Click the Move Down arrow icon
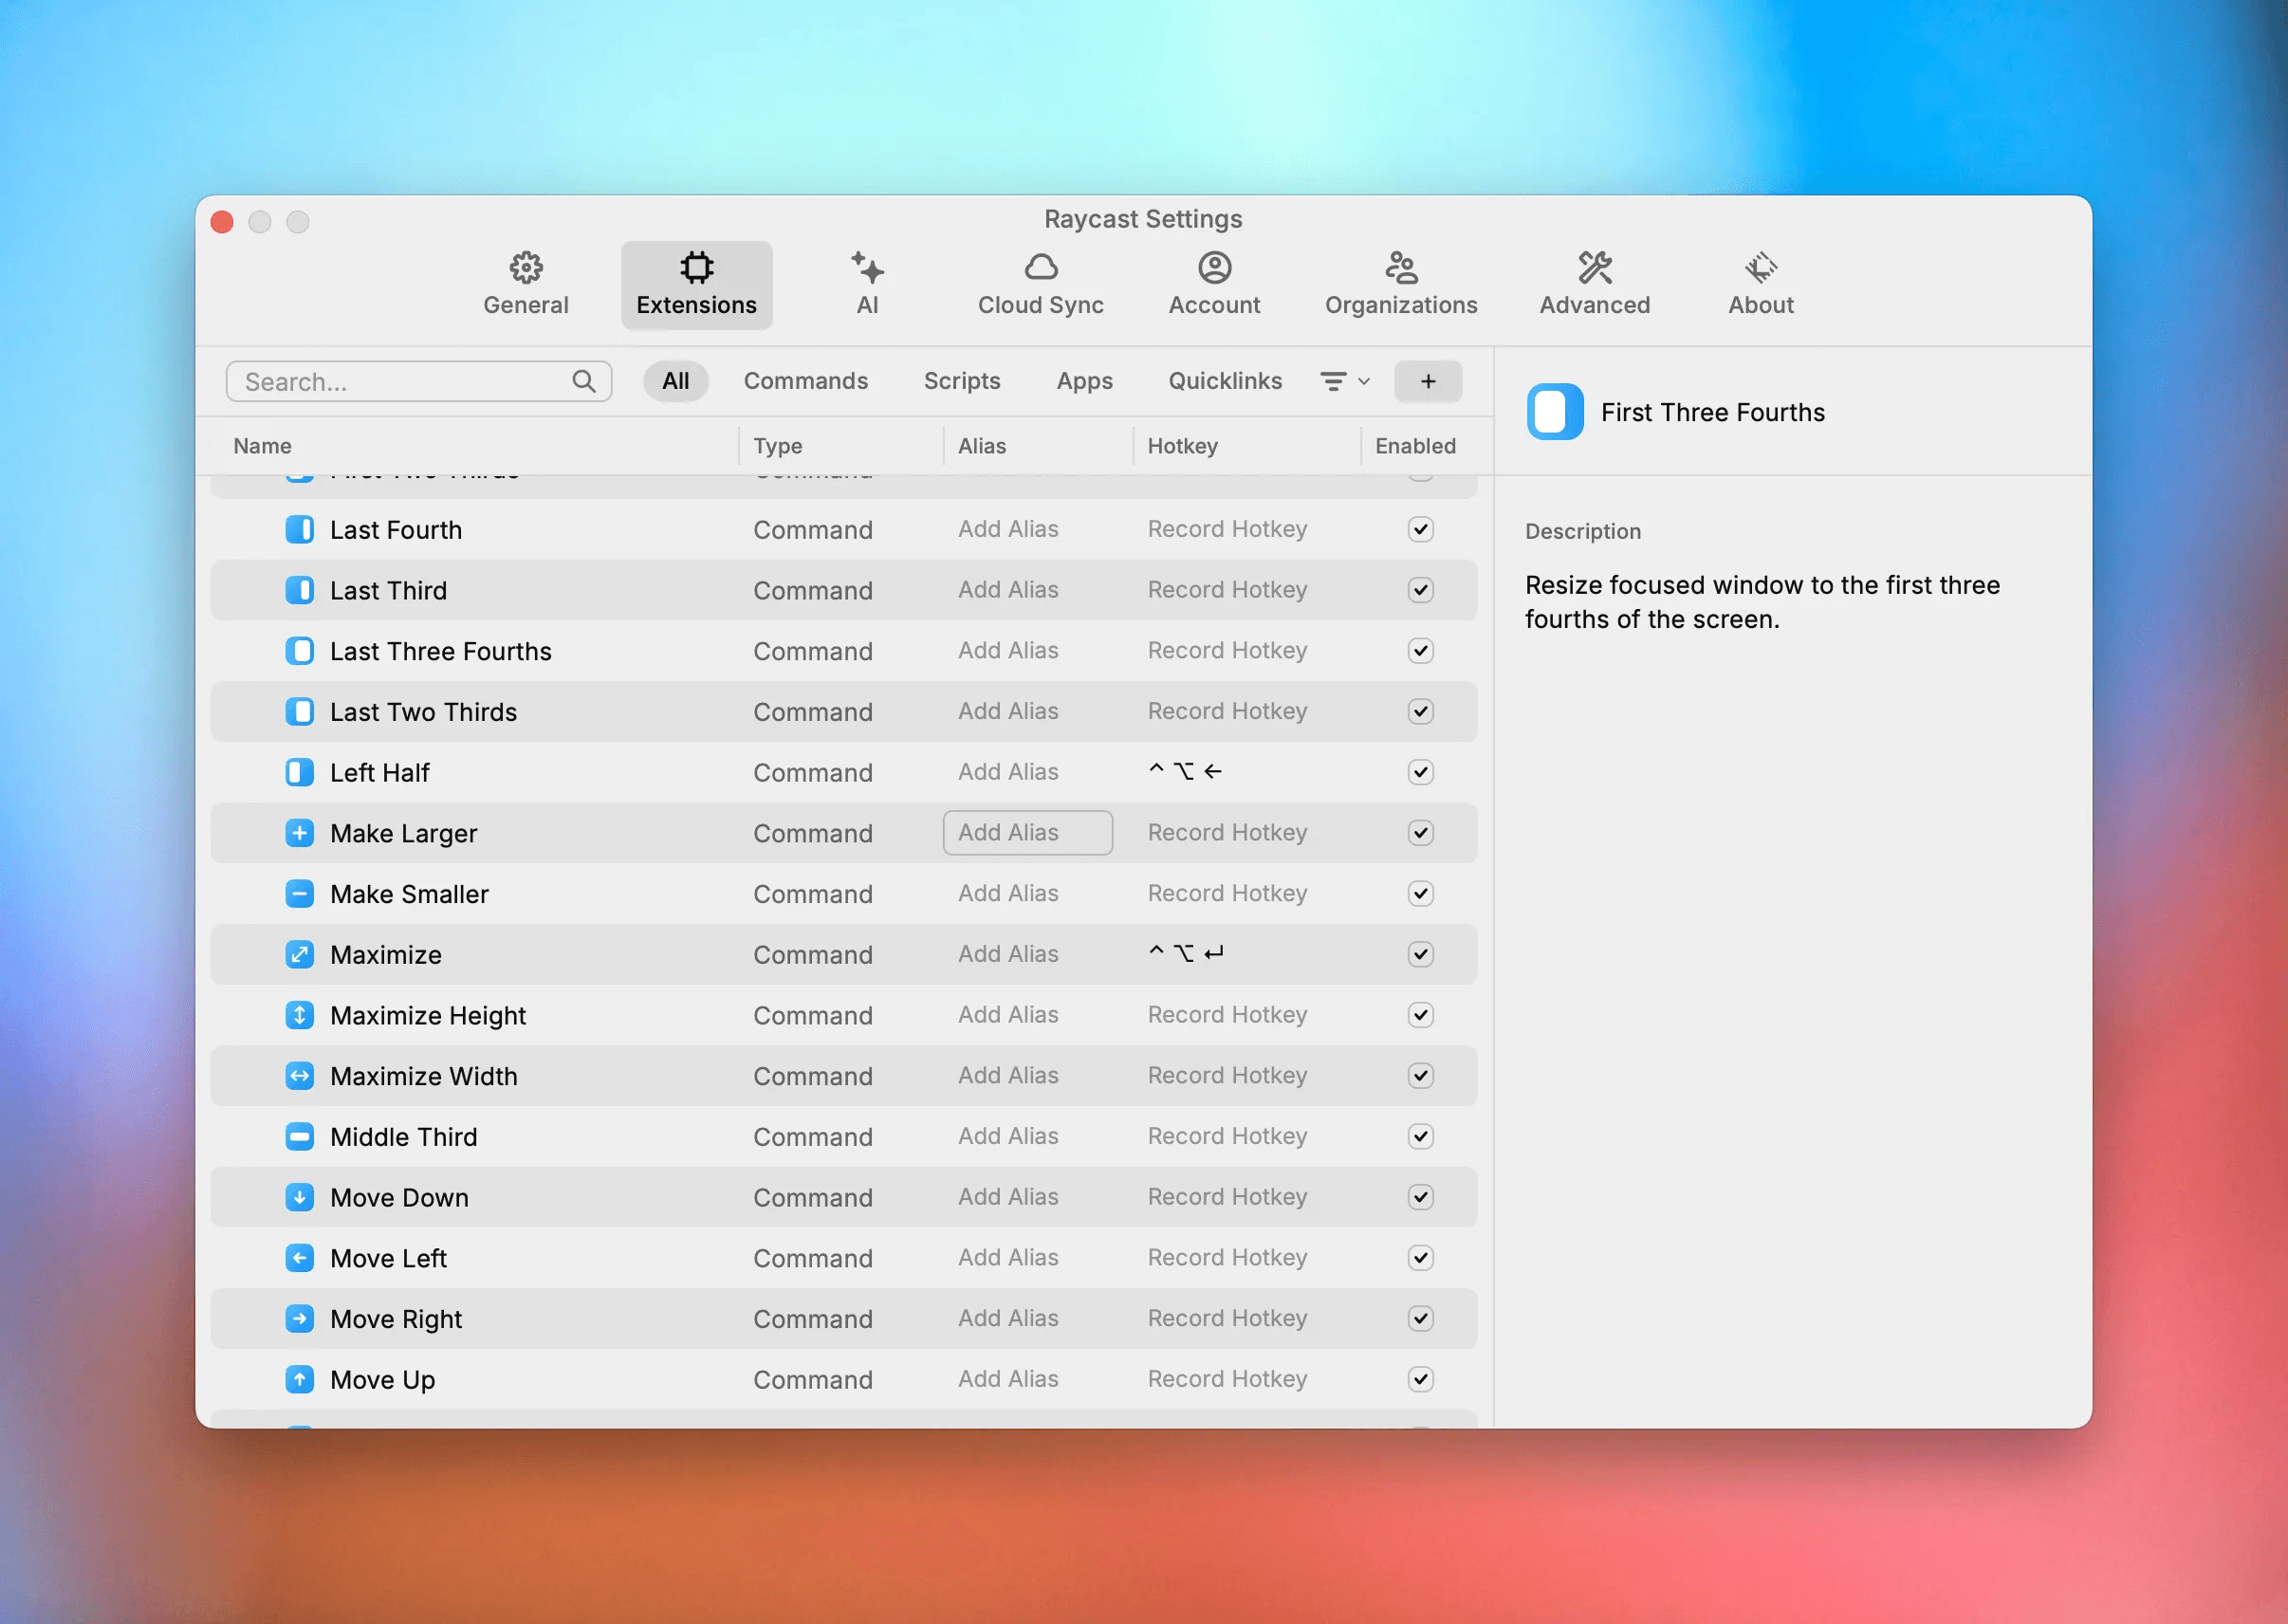This screenshot has height=1624, width=2288. tap(299, 1197)
